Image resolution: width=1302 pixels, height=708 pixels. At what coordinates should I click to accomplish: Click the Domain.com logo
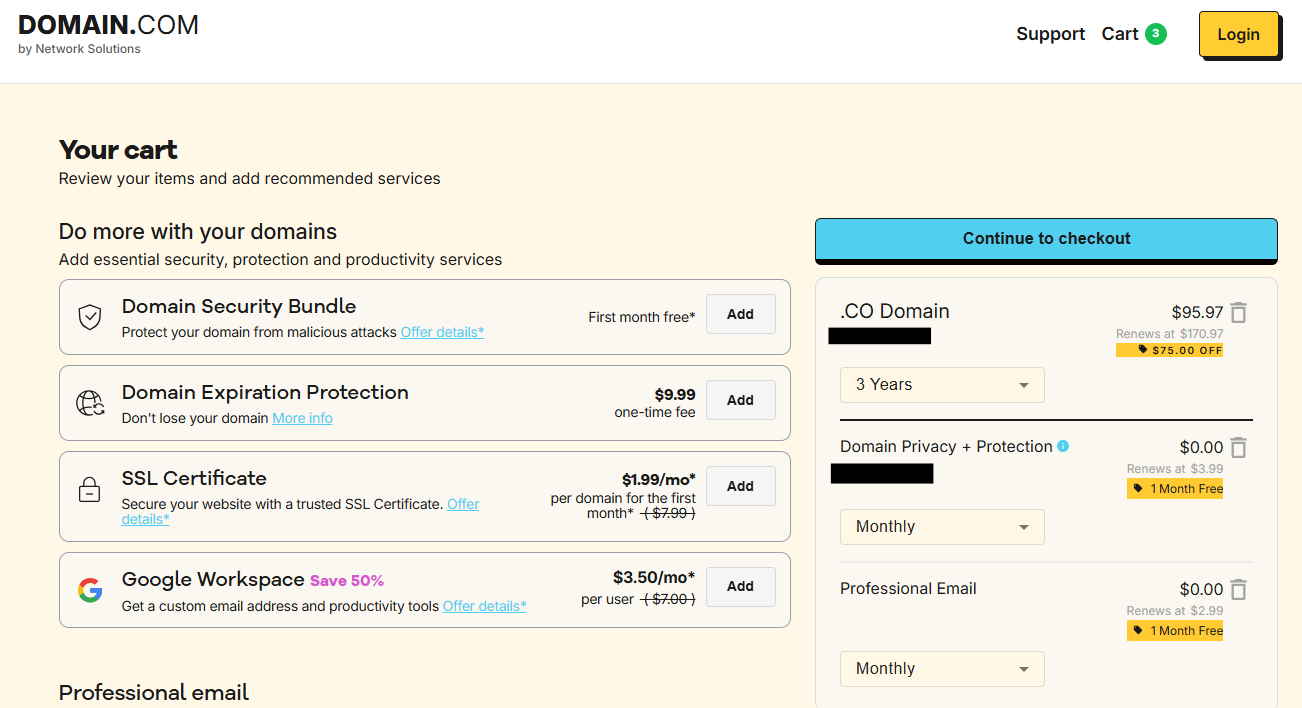tap(108, 33)
